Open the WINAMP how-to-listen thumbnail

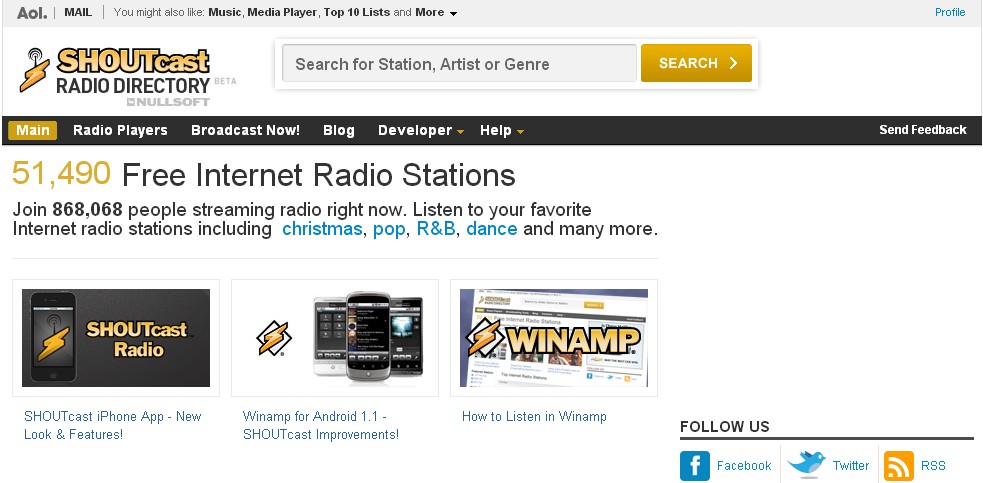pos(554,337)
